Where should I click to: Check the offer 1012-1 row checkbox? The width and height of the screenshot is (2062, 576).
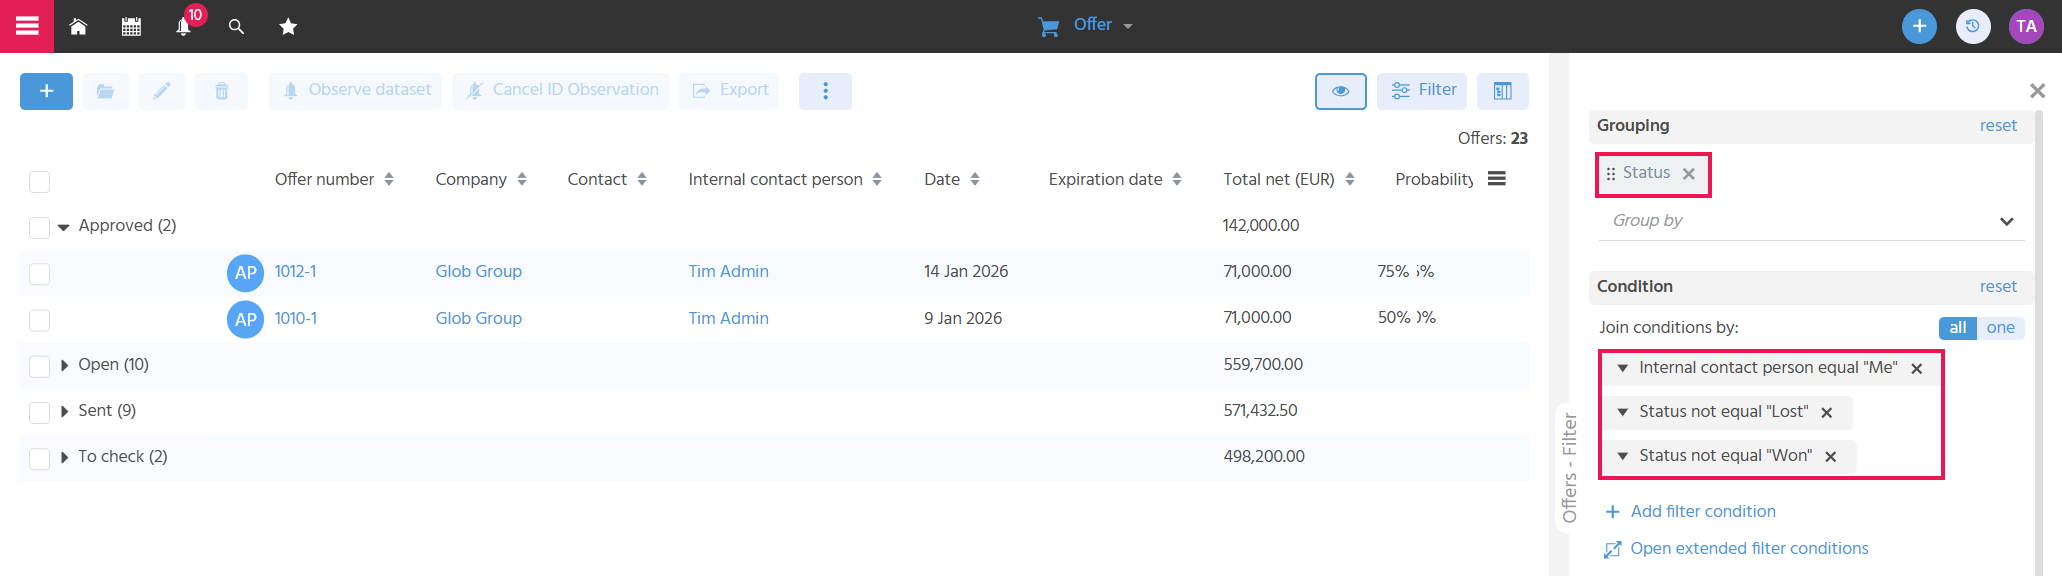click(40, 273)
